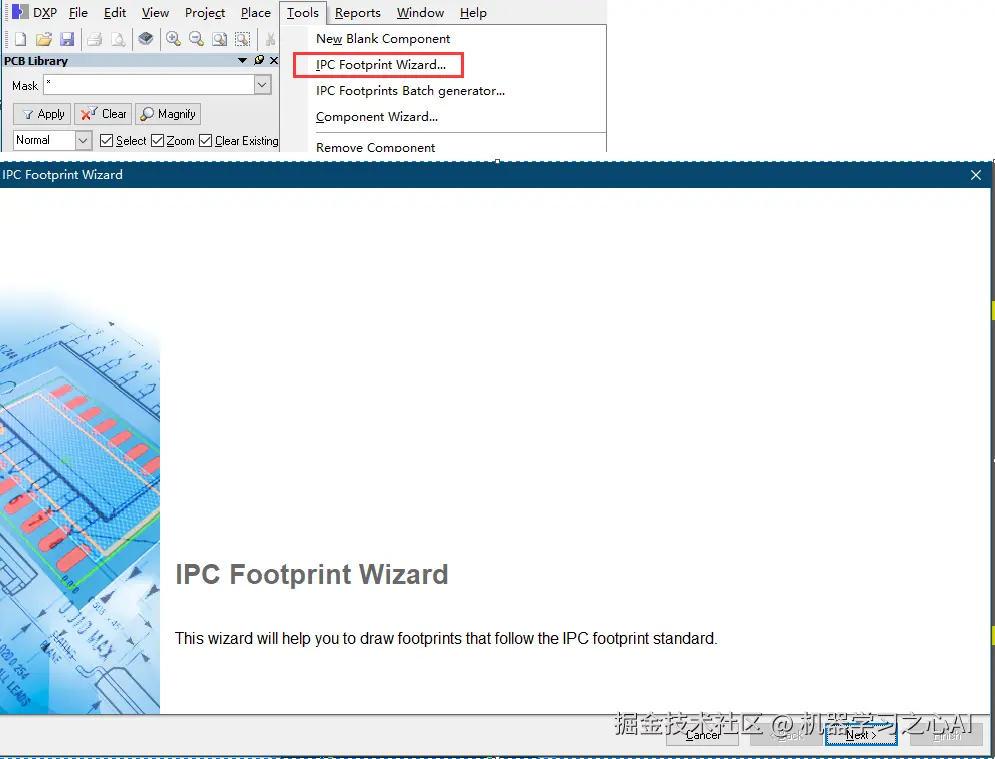Close the PCB Library panel
Image resolution: width=995 pixels, height=759 pixels.
click(273, 60)
